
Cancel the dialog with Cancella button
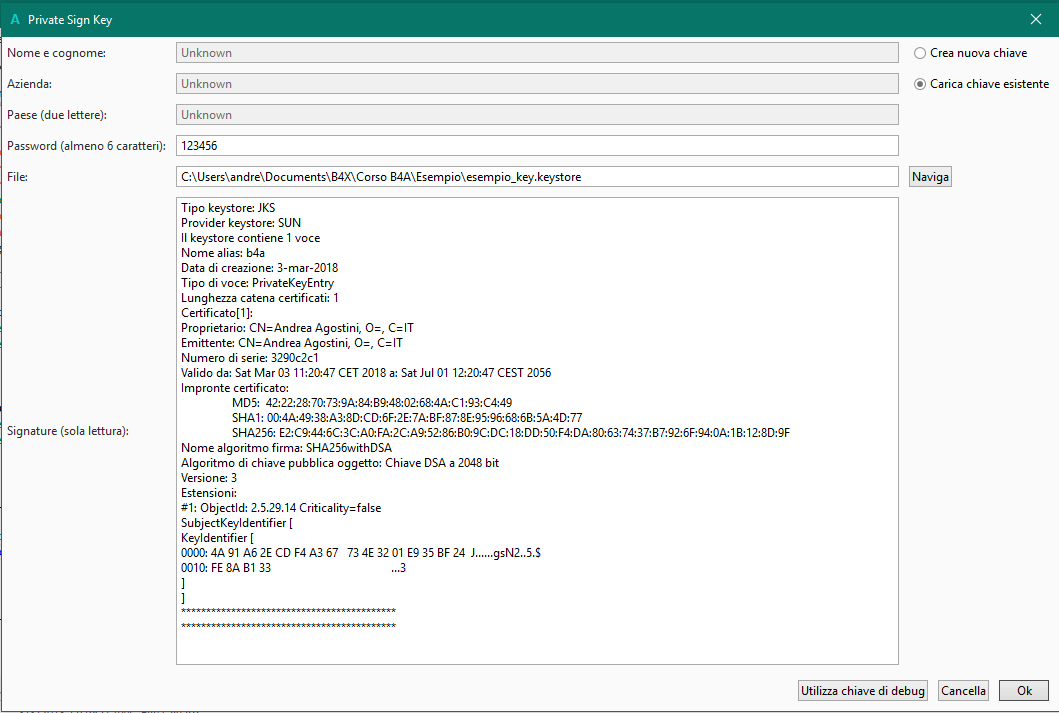click(x=963, y=691)
